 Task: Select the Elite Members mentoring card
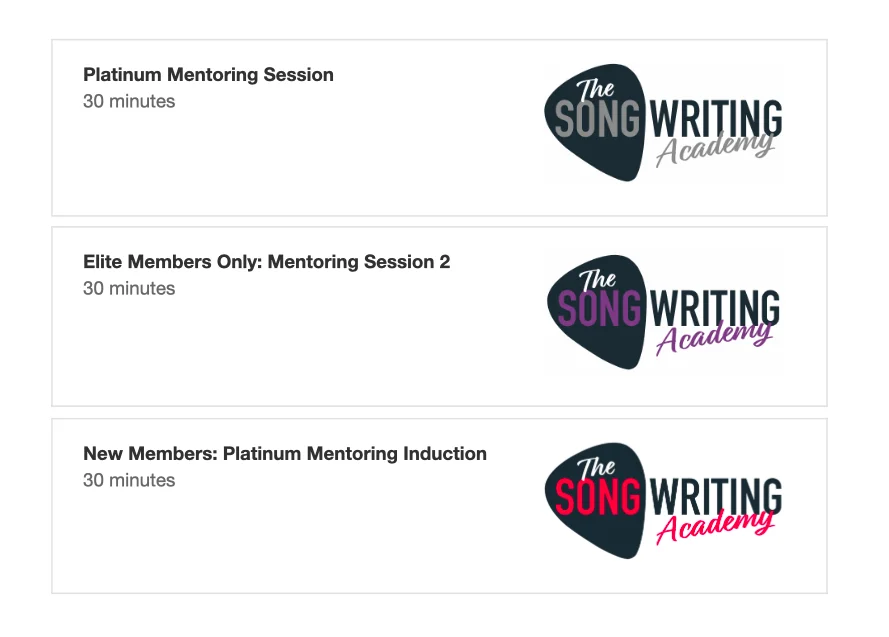click(x=439, y=316)
